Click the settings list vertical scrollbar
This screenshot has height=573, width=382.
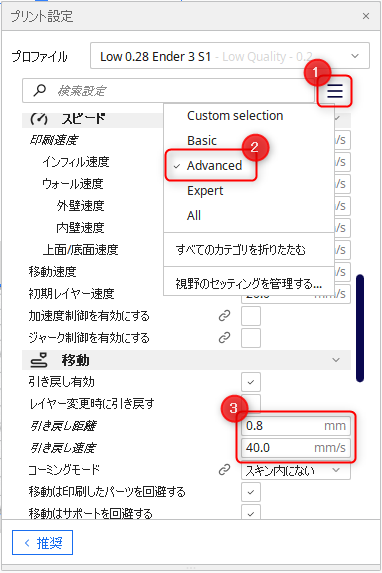click(360, 328)
